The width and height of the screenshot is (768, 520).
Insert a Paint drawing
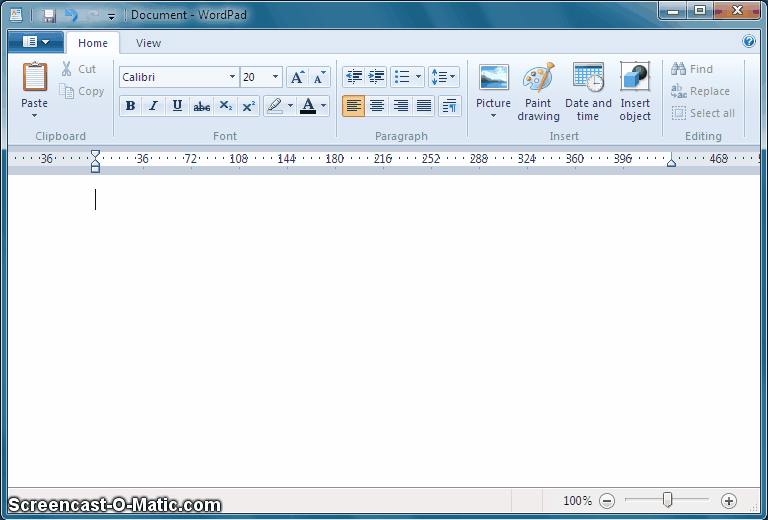point(538,92)
